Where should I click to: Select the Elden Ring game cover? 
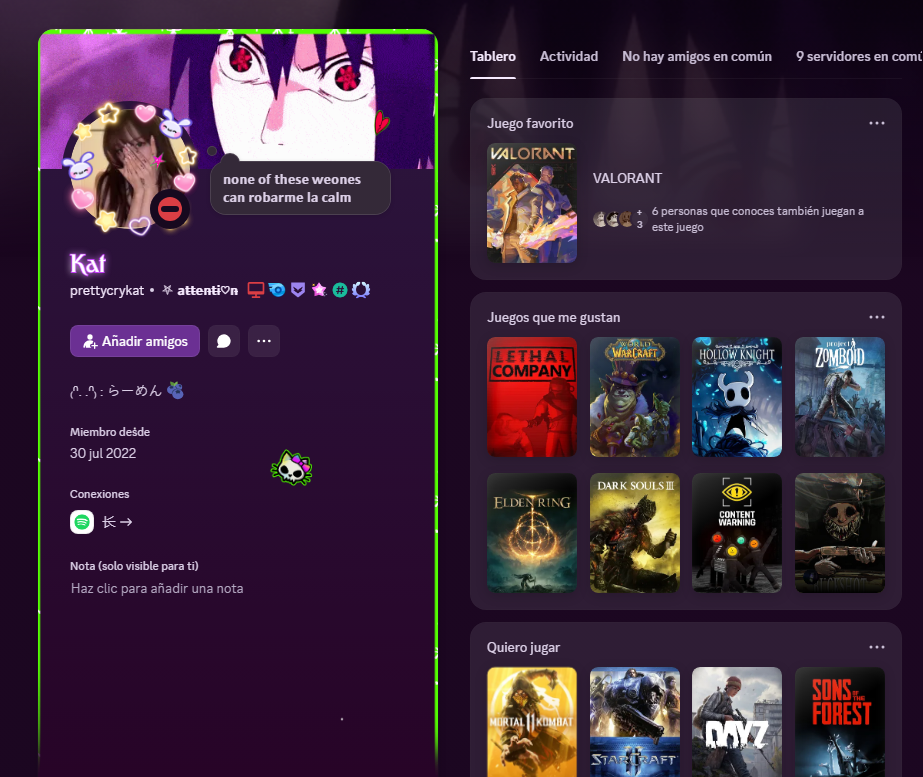(532, 533)
